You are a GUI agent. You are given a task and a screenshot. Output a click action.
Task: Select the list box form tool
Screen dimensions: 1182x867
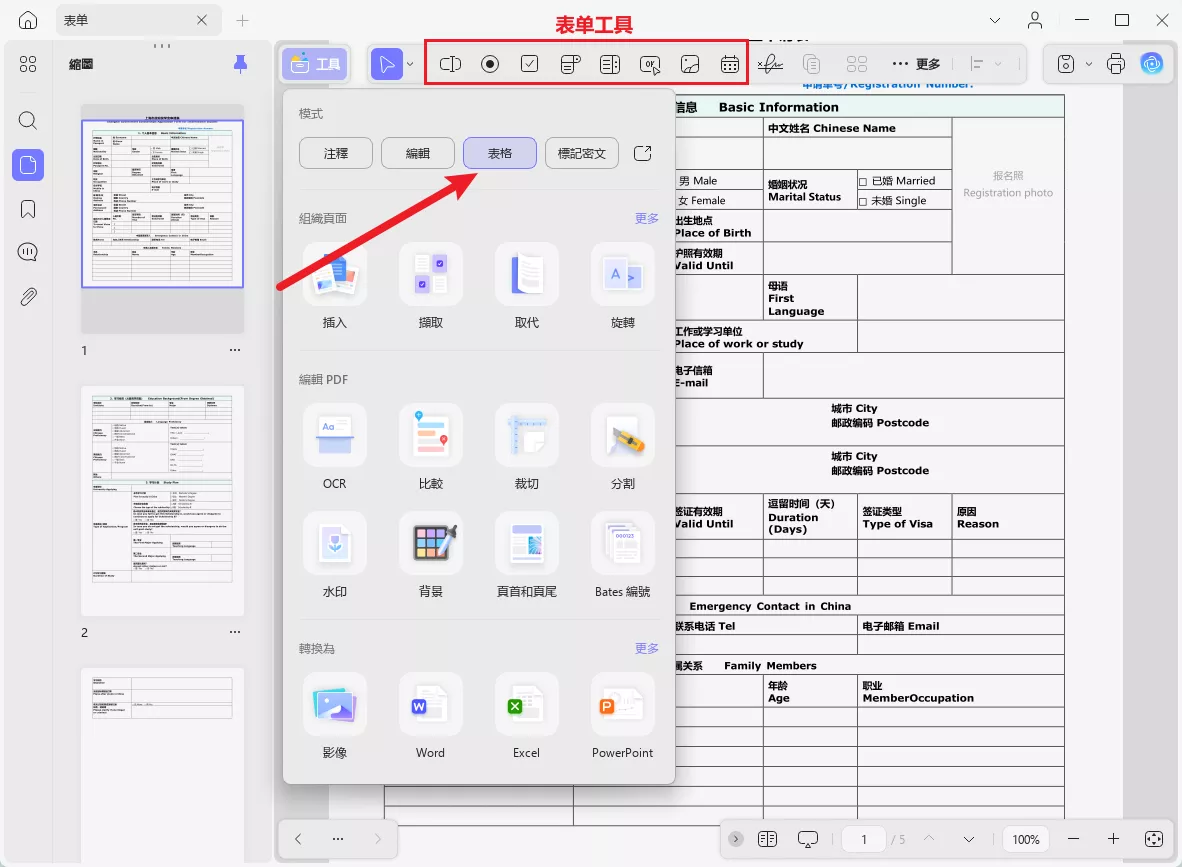pyautogui.click(x=610, y=64)
